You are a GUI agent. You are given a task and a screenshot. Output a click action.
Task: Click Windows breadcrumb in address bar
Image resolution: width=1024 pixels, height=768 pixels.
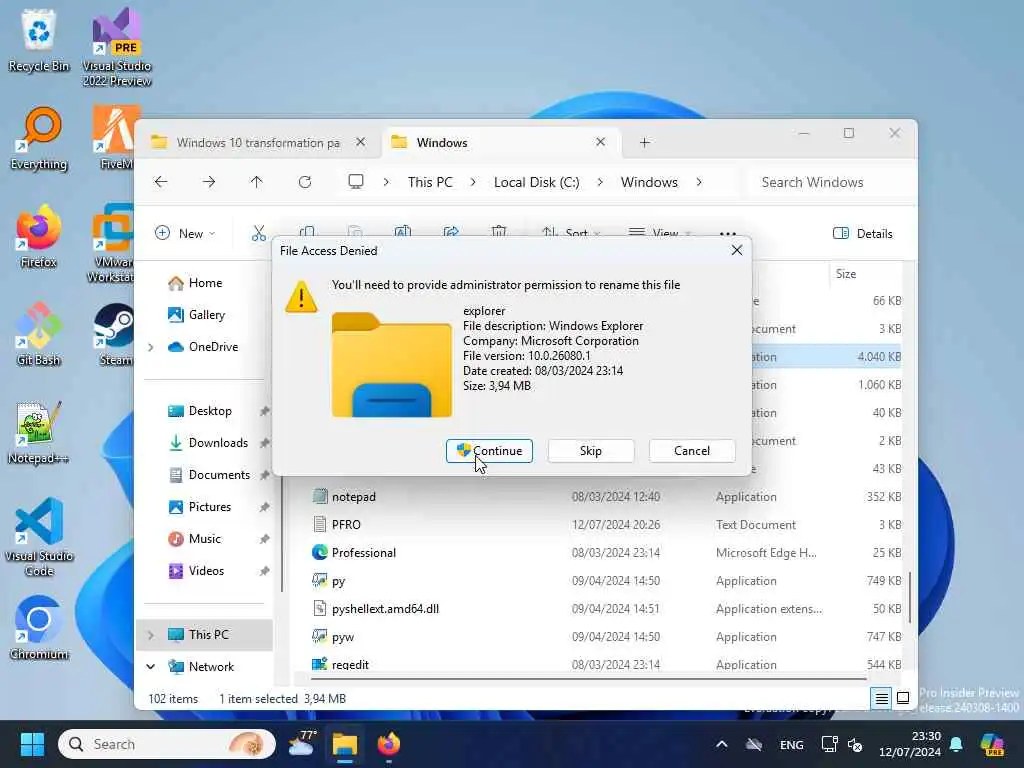pyautogui.click(x=649, y=182)
